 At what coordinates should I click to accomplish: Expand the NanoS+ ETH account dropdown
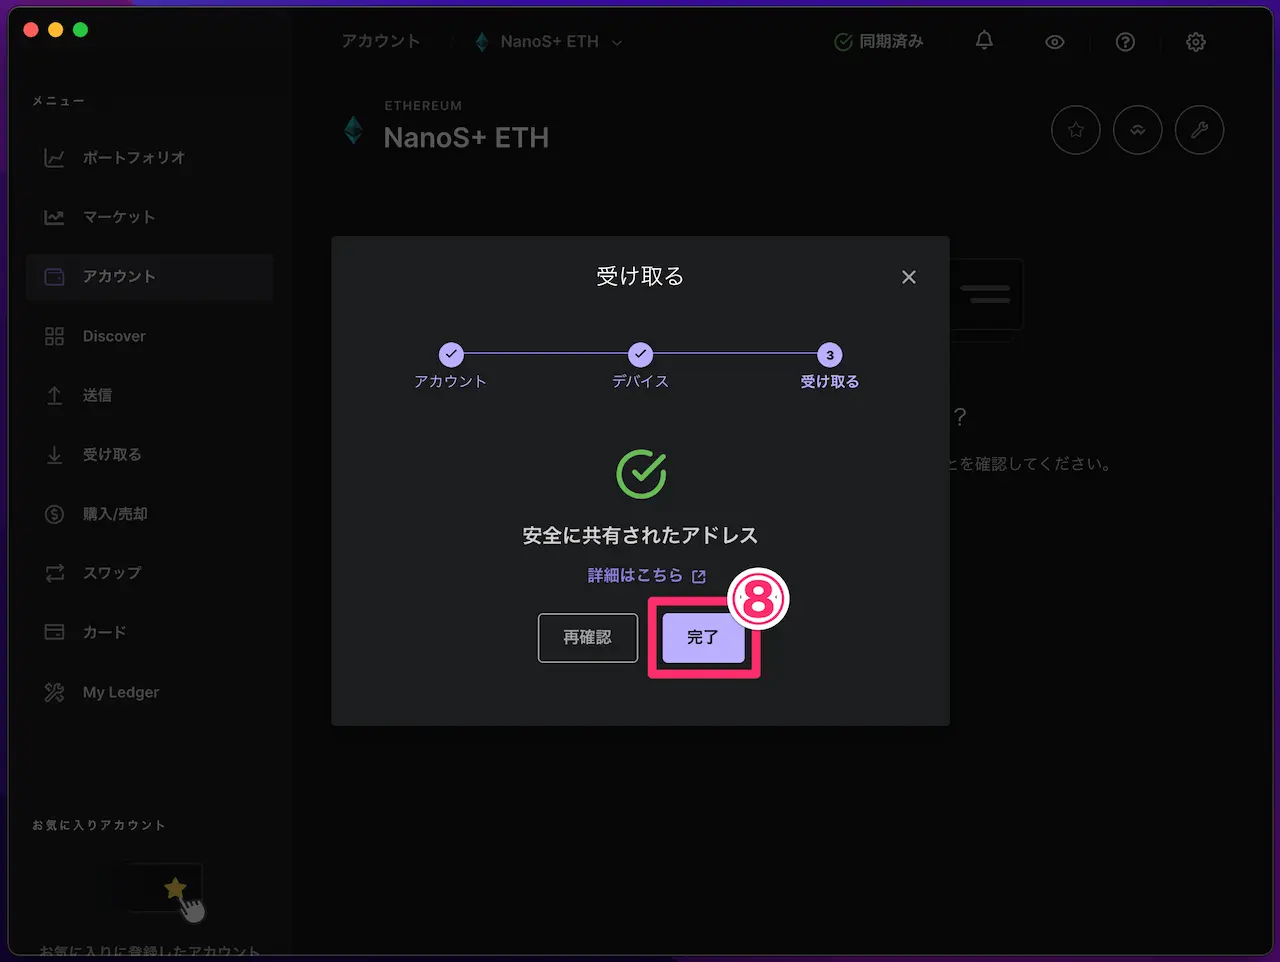click(549, 42)
